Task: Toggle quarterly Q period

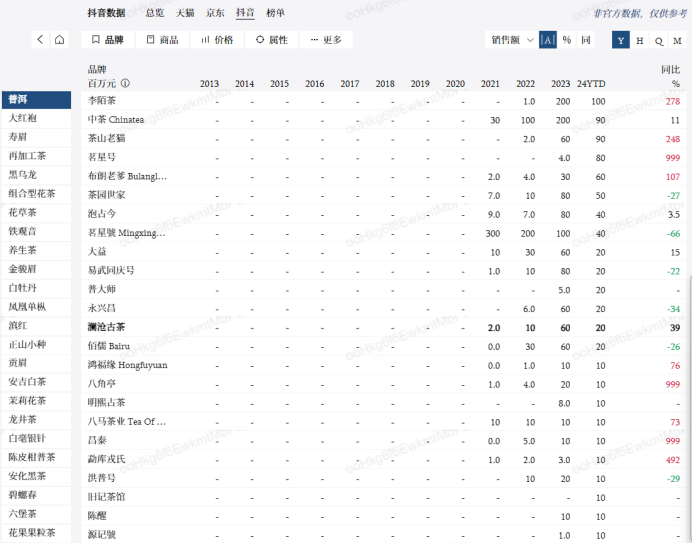Action: coord(659,40)
